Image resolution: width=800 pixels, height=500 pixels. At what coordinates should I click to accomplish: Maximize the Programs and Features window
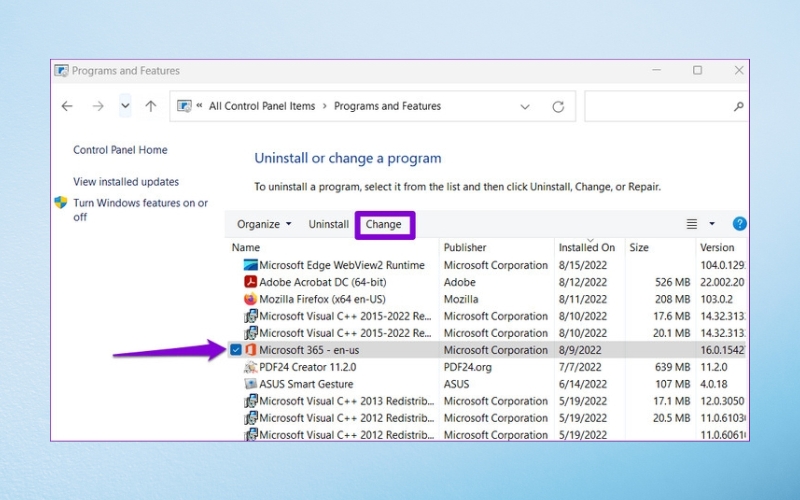click(697, 70)
